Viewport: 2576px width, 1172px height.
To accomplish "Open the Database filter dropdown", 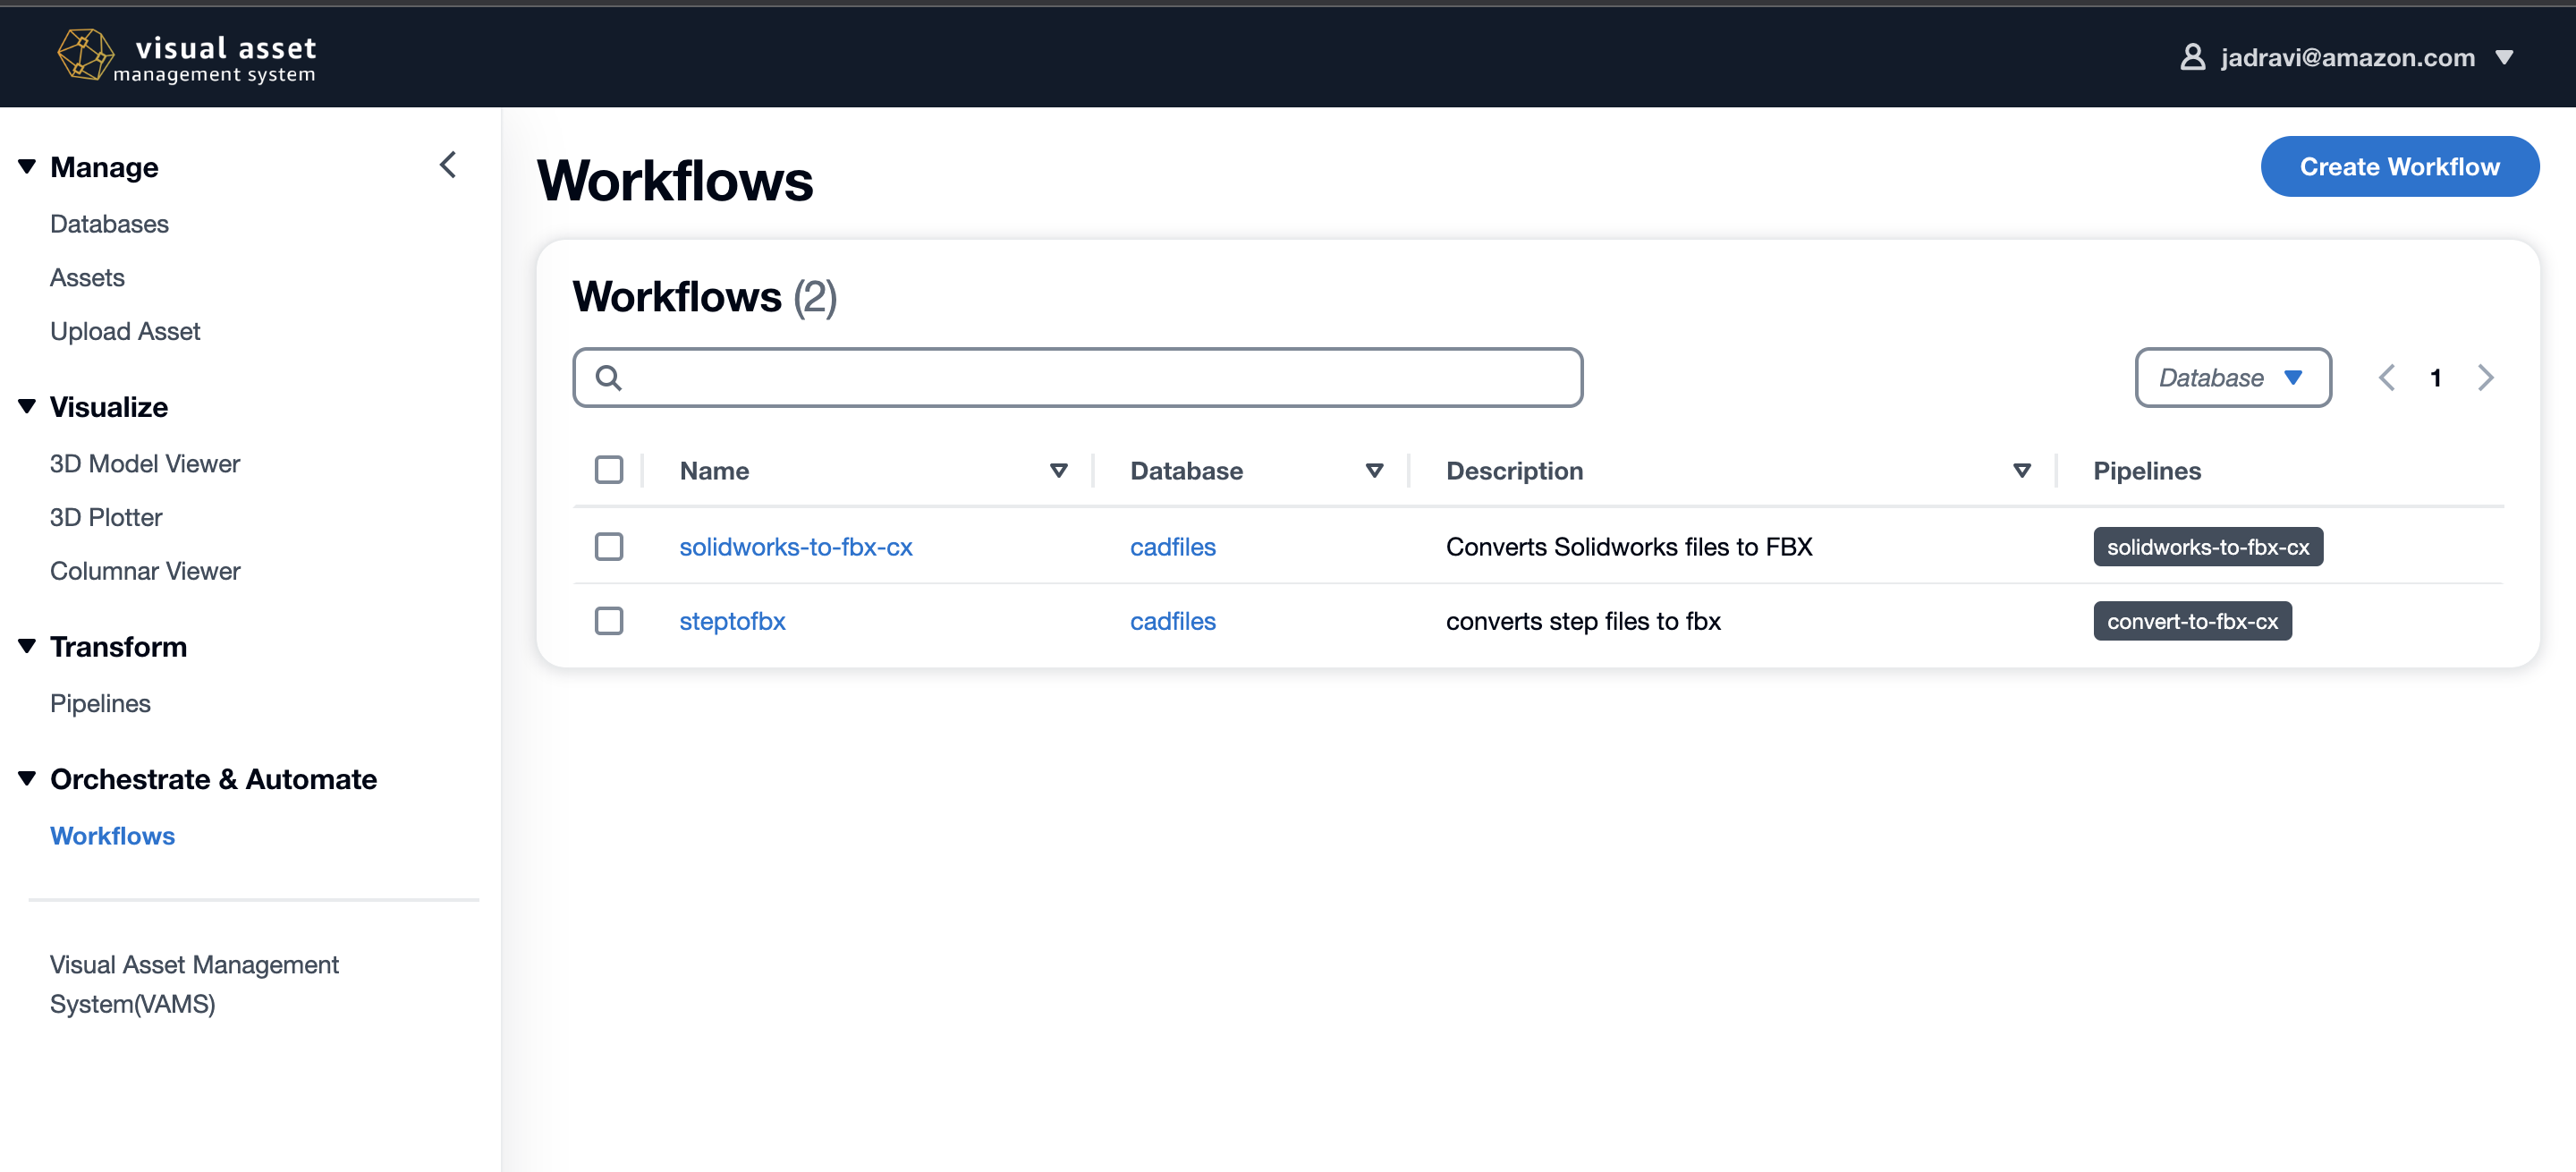I will point(2233,377).
